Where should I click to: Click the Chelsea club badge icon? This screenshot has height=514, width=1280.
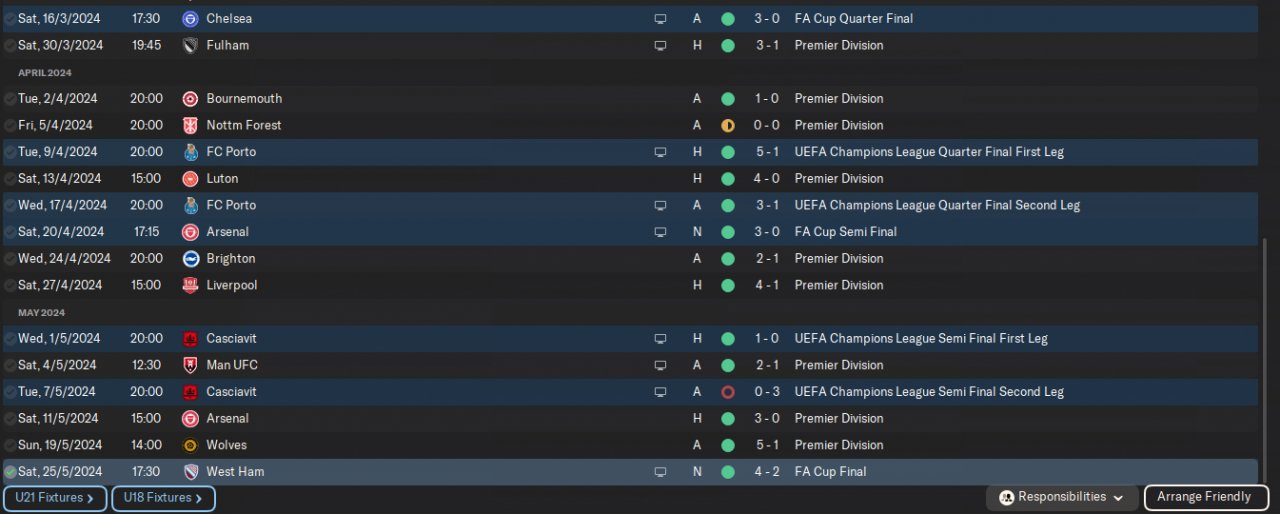190,19
